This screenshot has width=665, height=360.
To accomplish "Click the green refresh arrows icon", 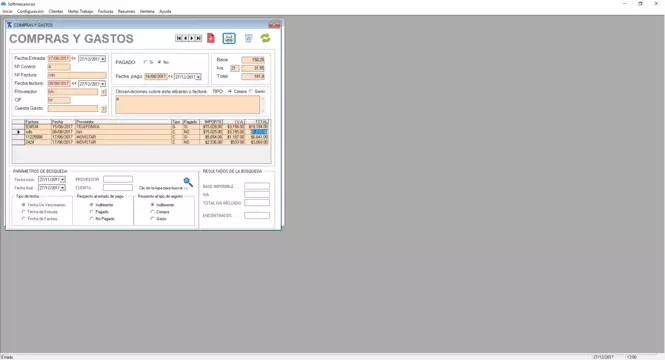I will 265,38.
